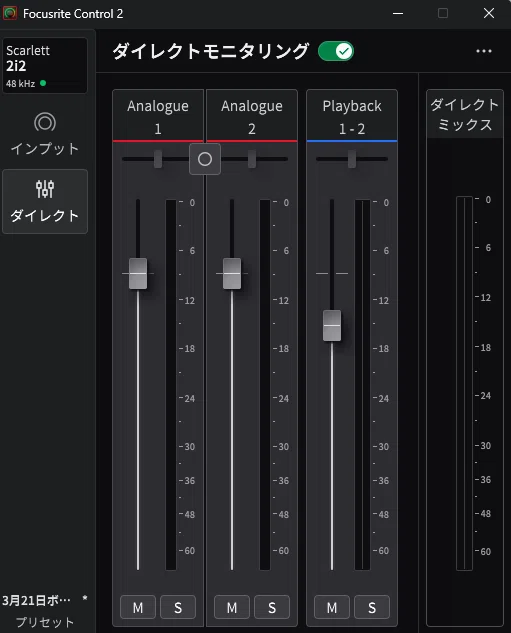This screenshot has height=633, width=511.
Task: Click the Analogue 2 channel header
Action: coord(252,117)
